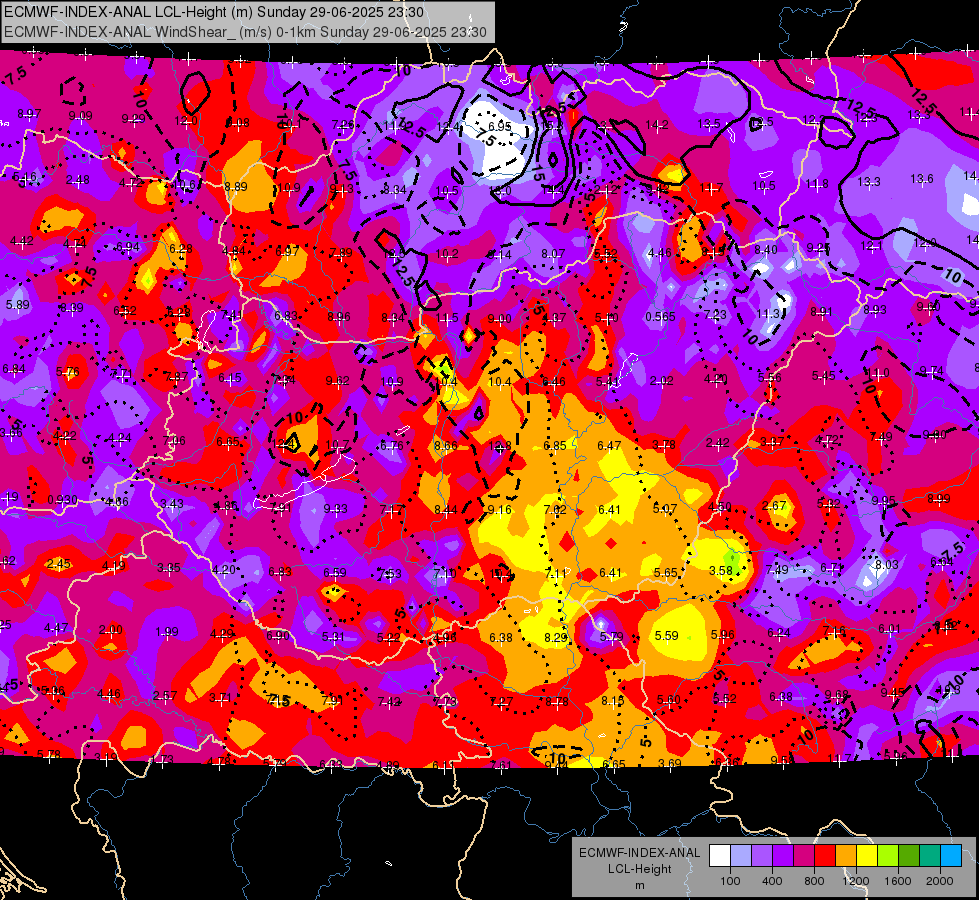Image resolution: width=979 pixels, height=900 pixels.
Task: Click the WindShear 0-1km title line
Action: 245,32
